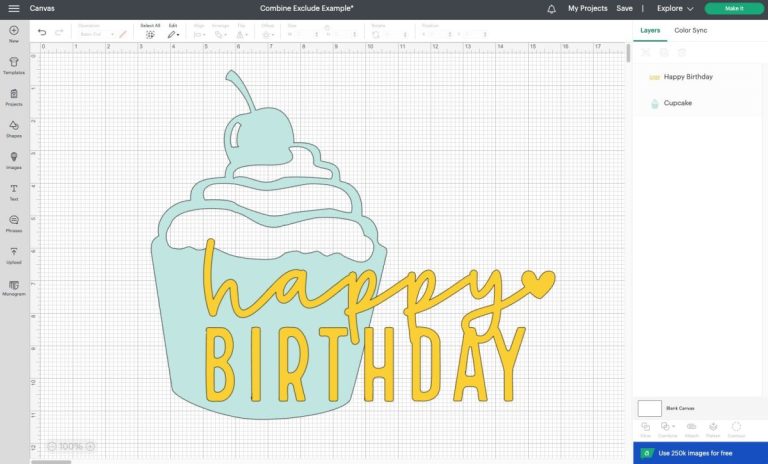The height and width of the screenshot is (464, 768).
Task: Click the Undo arrow
Action: 42,33
